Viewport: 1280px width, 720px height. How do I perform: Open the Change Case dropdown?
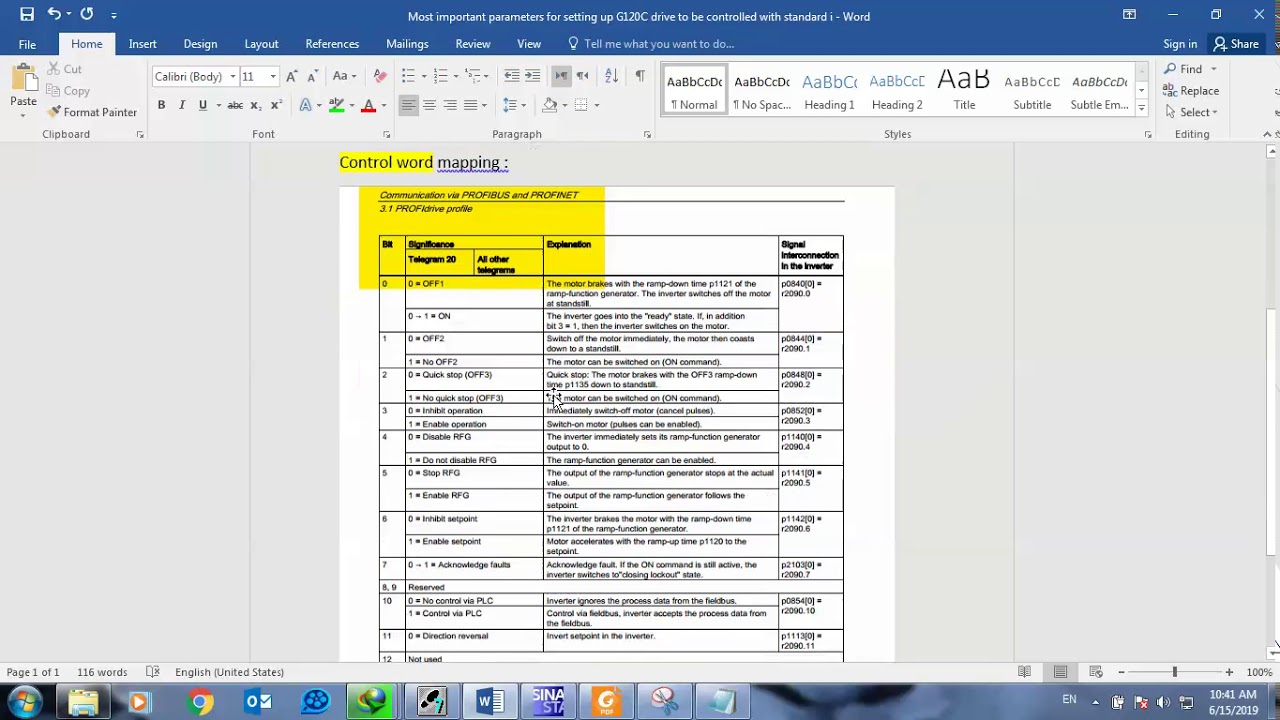coord(344,76)
